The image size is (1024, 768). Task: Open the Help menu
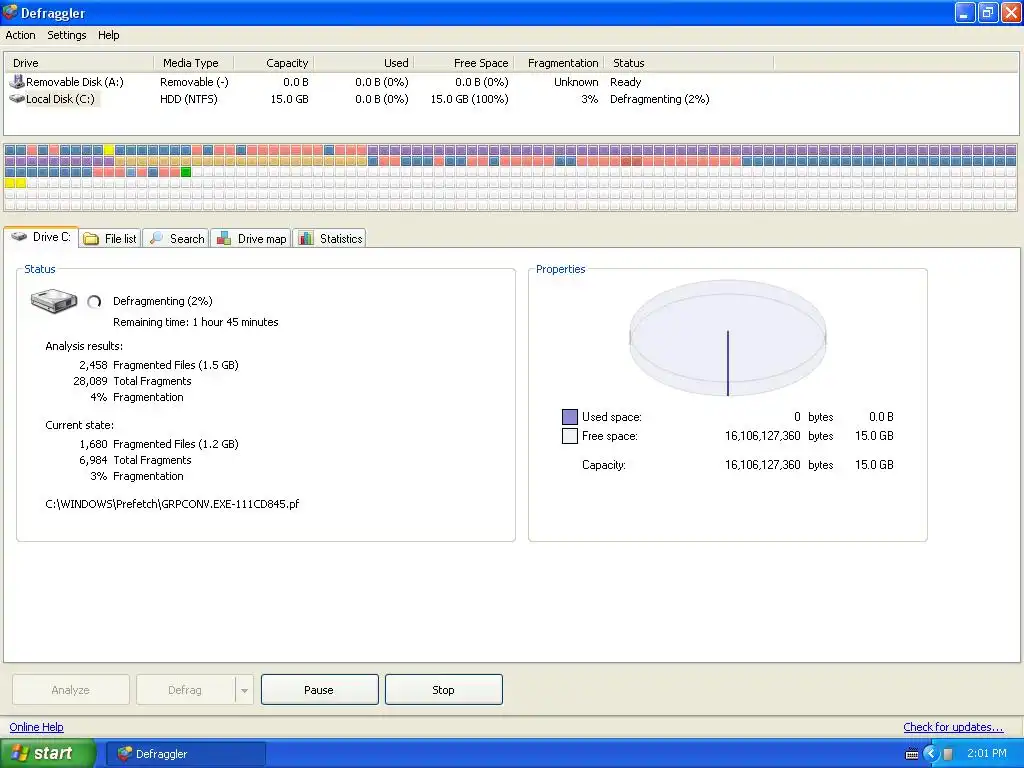108,35
